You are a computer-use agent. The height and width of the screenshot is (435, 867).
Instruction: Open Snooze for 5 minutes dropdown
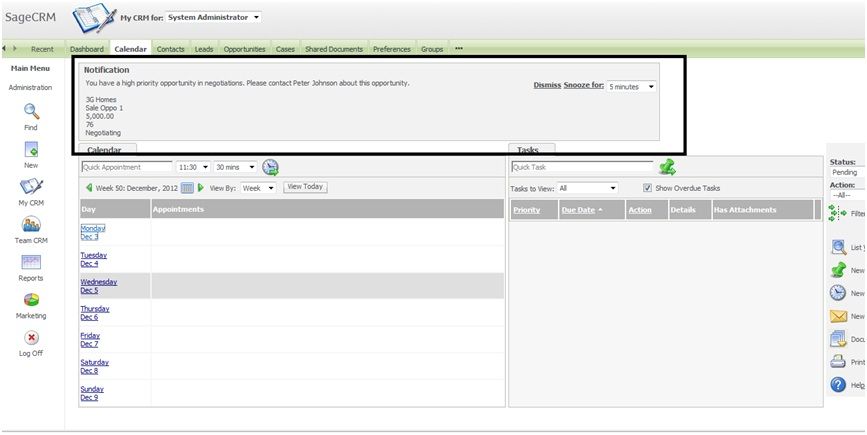[631, 87]
